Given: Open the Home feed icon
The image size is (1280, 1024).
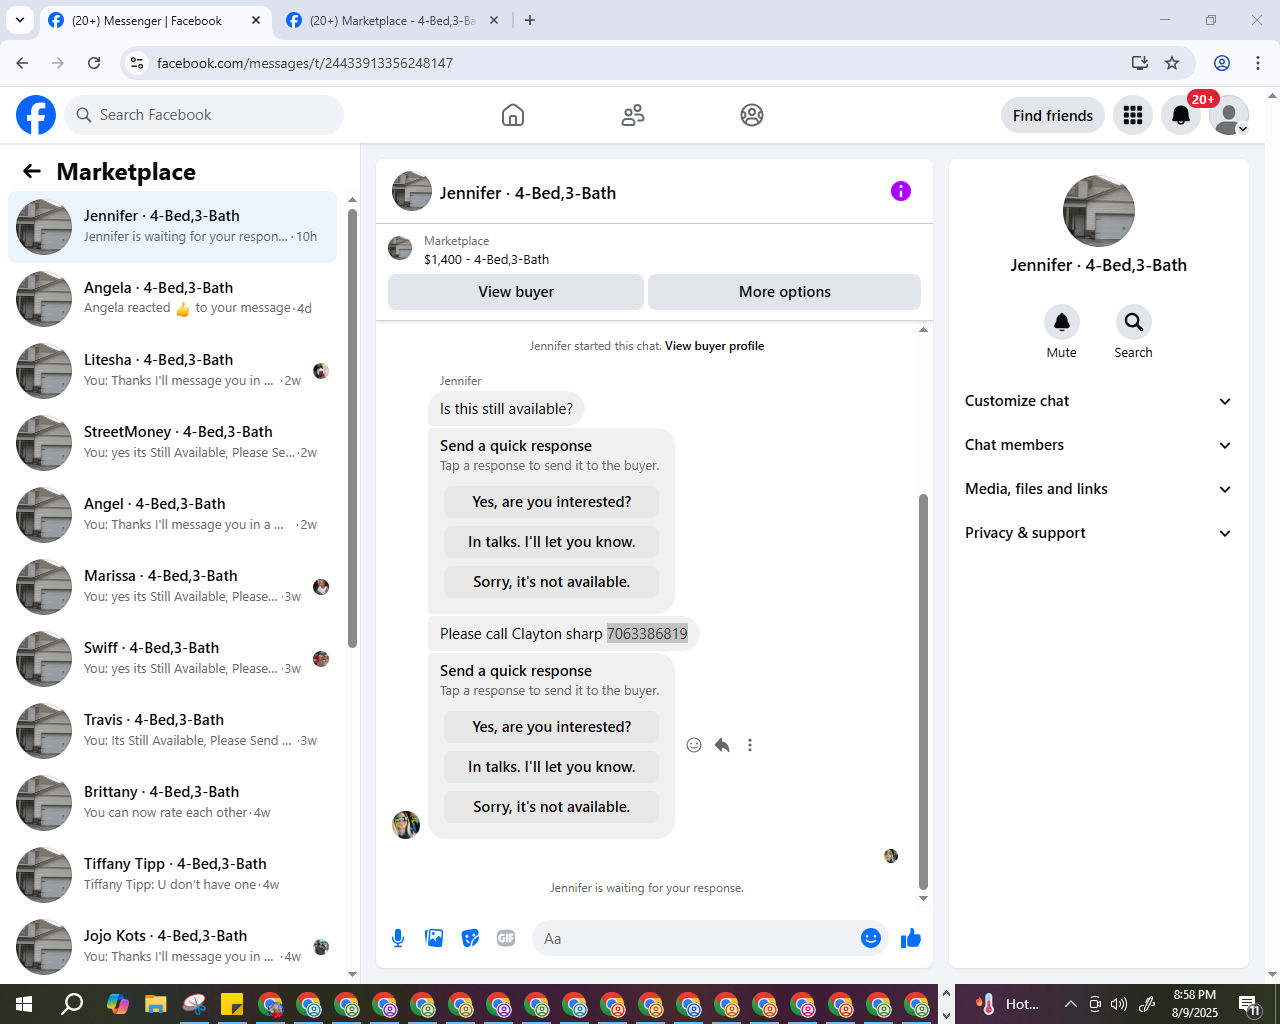Looking at the screenshot, I should [513, 115].
